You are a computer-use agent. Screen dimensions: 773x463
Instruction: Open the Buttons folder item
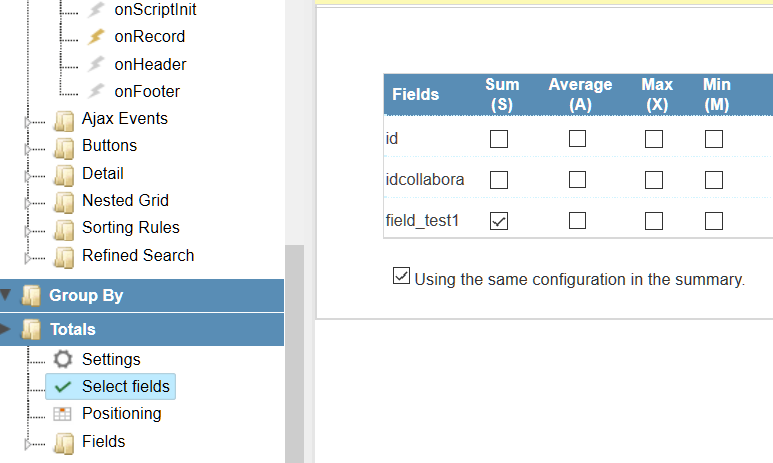(109, 146)
